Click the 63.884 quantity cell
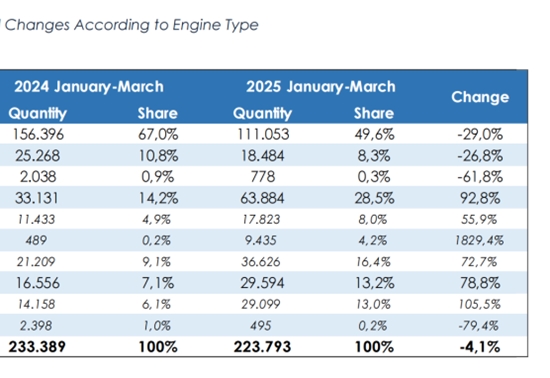The height and width of the screenshot is (378, 550). coord(262,198)
